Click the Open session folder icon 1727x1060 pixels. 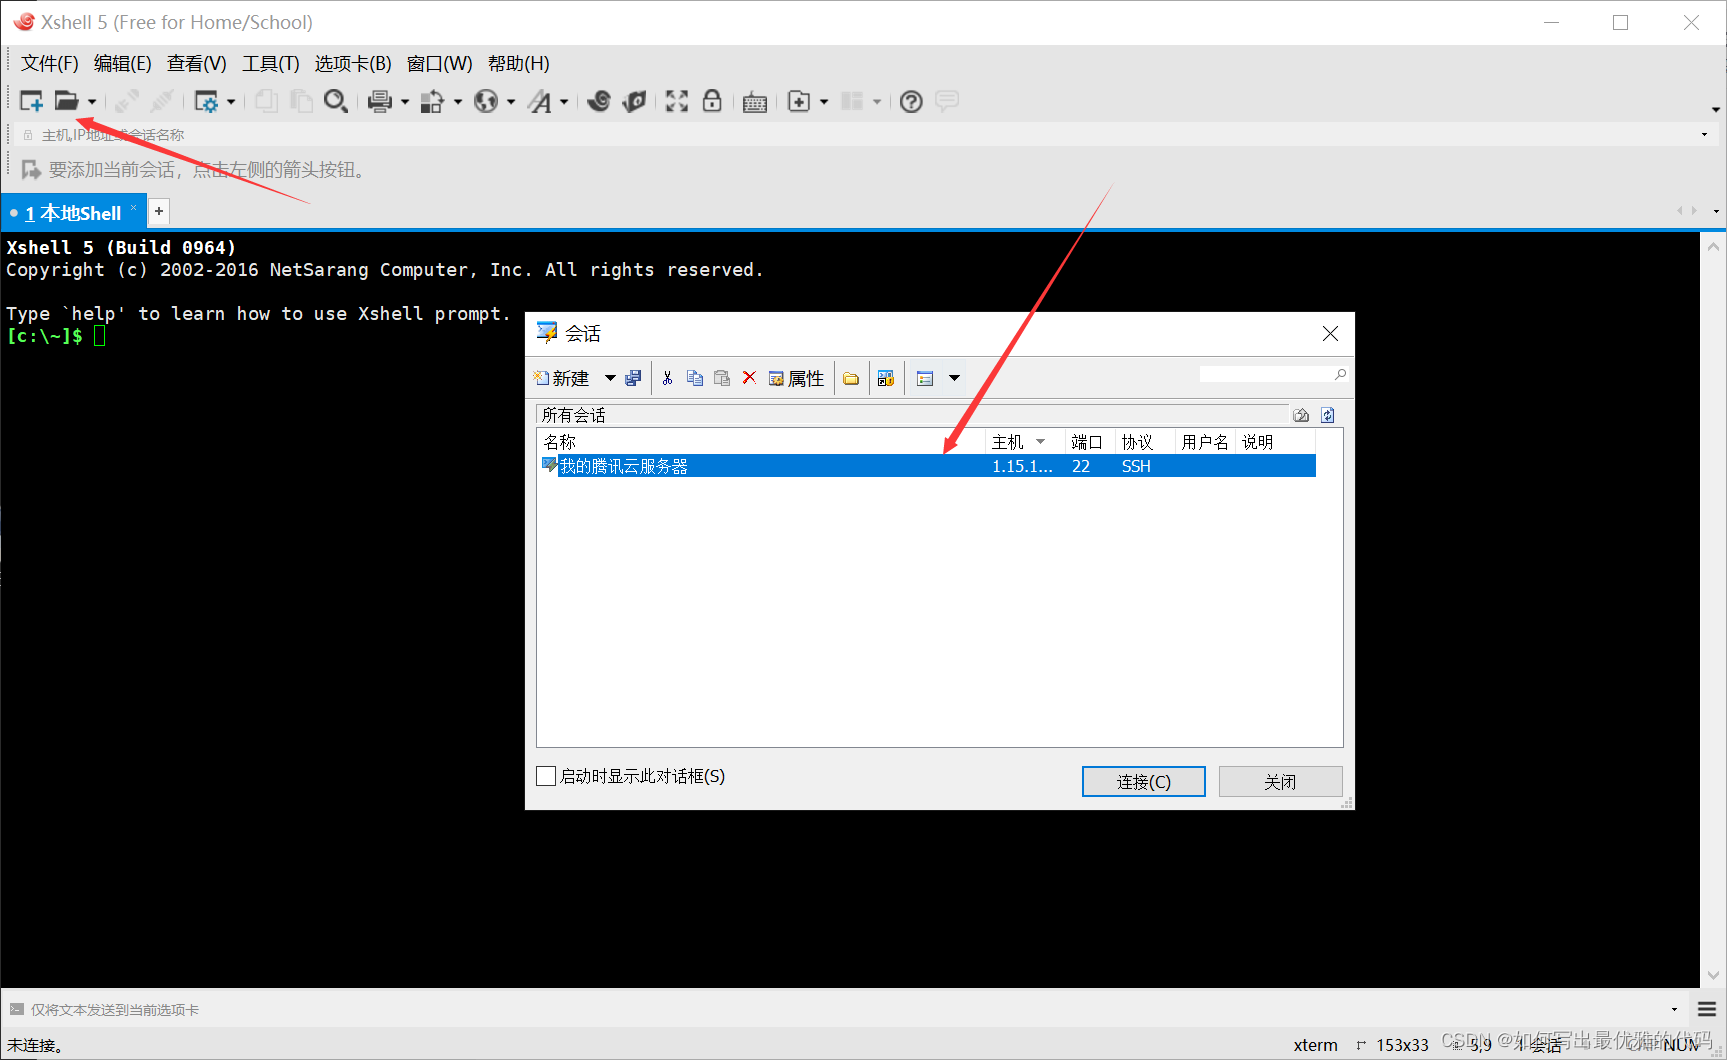point(67,101)
